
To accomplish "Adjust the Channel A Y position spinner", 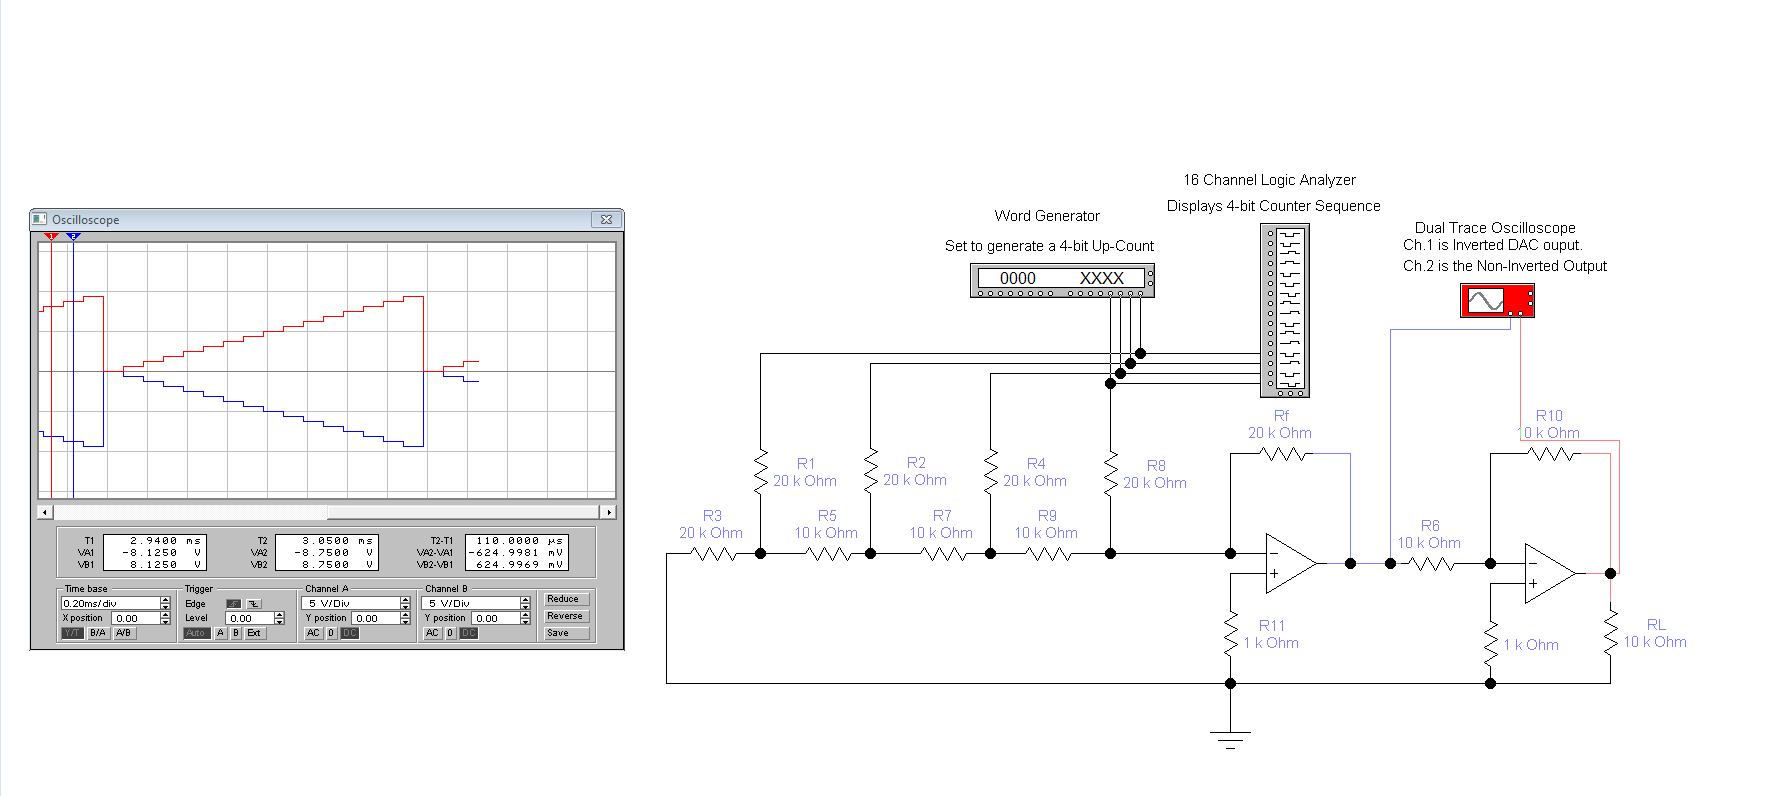I will [x=405, y=618].
